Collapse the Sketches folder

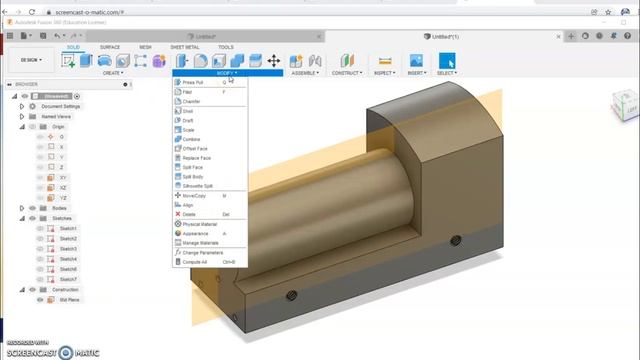[x=22, y=218]
